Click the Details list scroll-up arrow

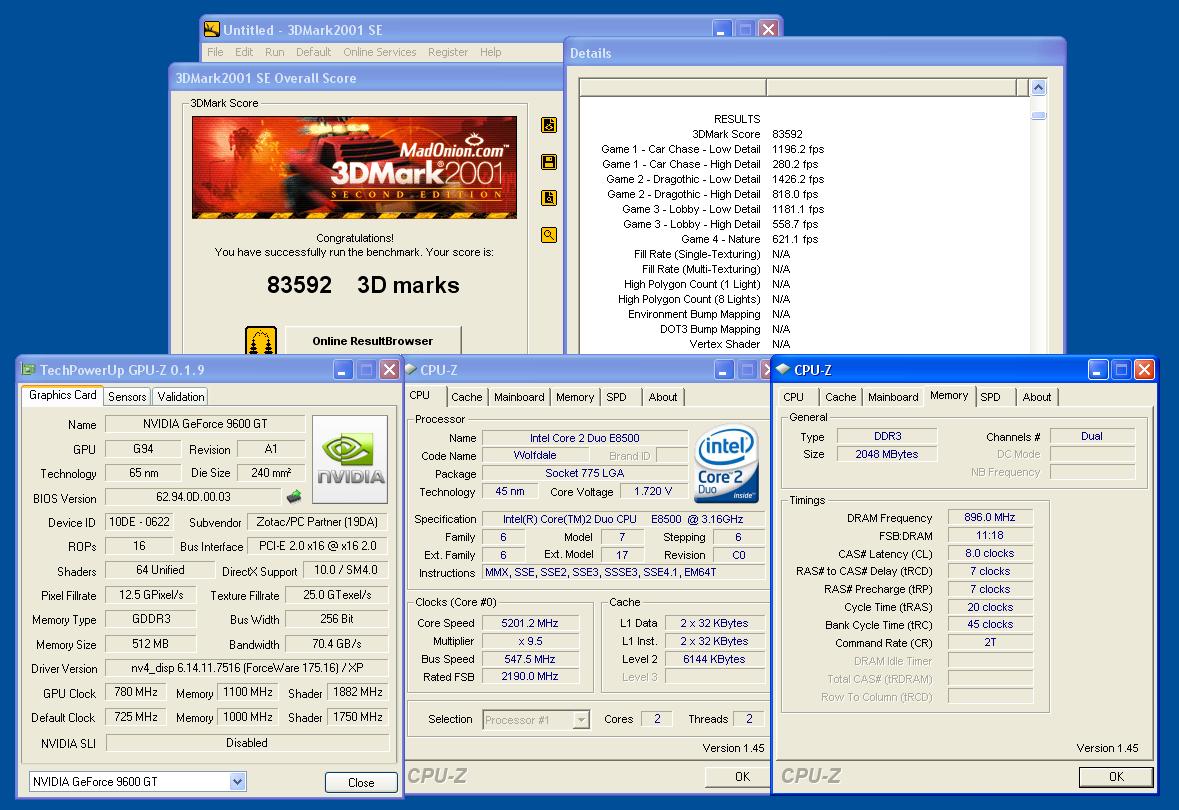click(x=1038, y=87)
